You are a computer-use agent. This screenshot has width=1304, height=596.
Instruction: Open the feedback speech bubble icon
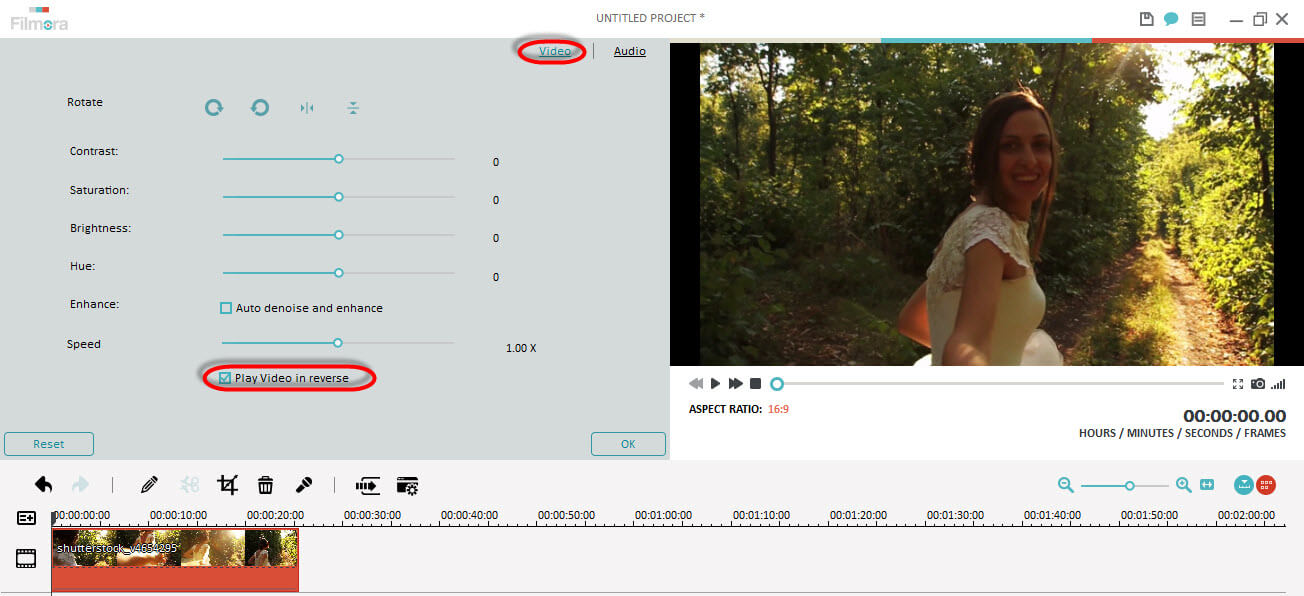(1171, 19)
